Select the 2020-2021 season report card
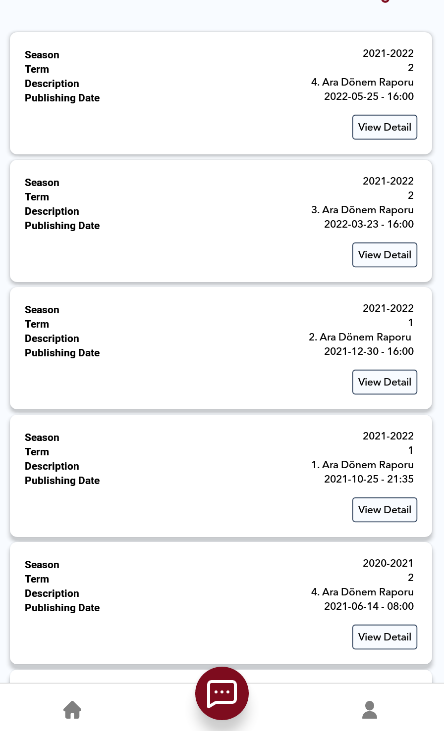 click(221, 603)
